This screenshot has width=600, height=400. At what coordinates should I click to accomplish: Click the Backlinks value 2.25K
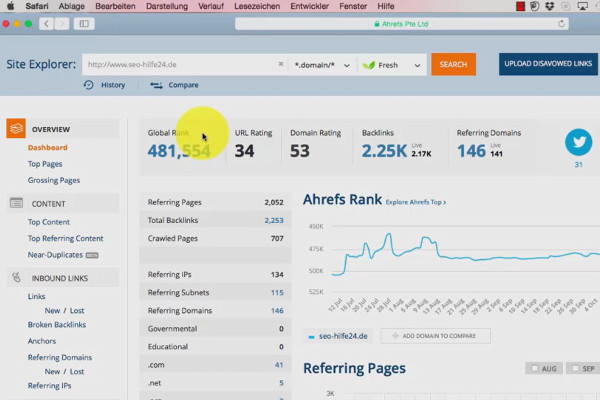pyautogui.click(x=384, y=151)
